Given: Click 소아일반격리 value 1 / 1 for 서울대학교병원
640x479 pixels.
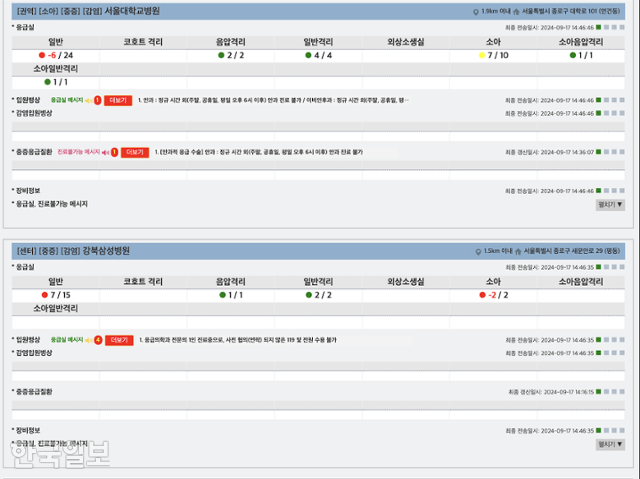Looking at the screenshot, I should [x=60, y=82].
